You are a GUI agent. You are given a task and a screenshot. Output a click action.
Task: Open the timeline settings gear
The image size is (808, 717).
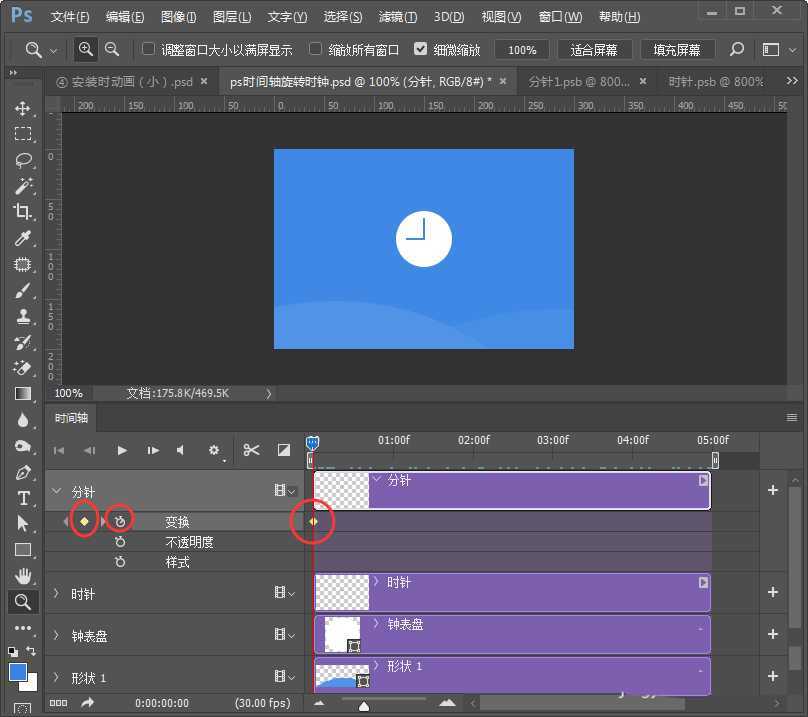(x=213, y=450)
